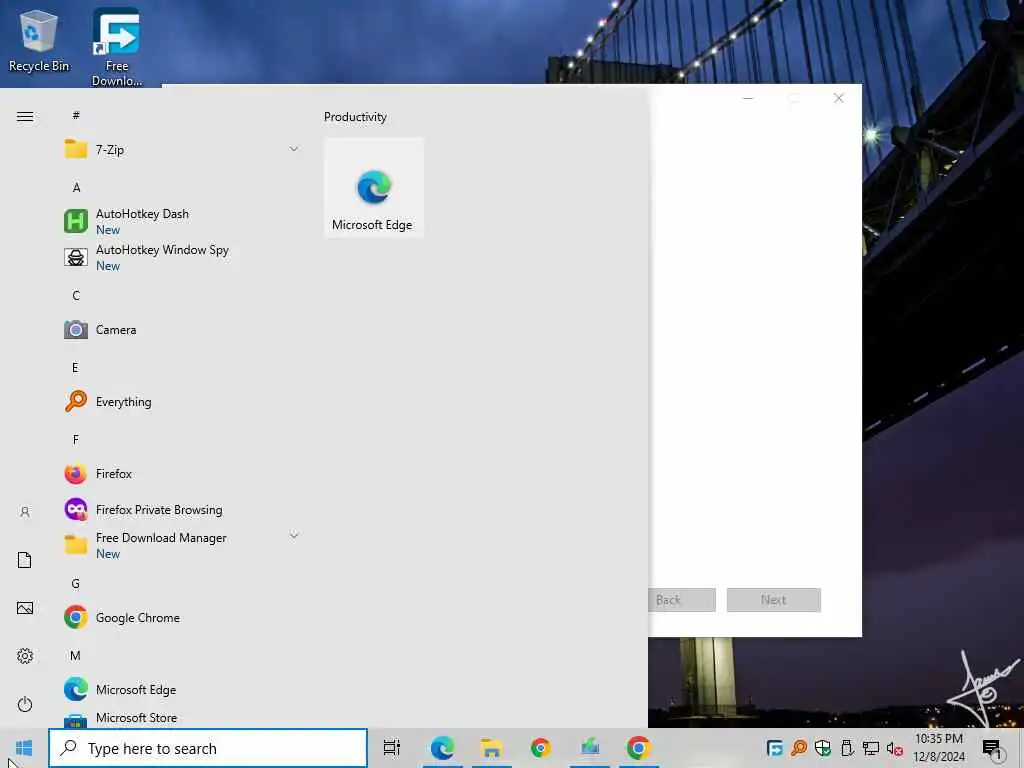1024x768 pixels.
Task: Click the safely remove hardware tray icon
Action: [847, 748]
